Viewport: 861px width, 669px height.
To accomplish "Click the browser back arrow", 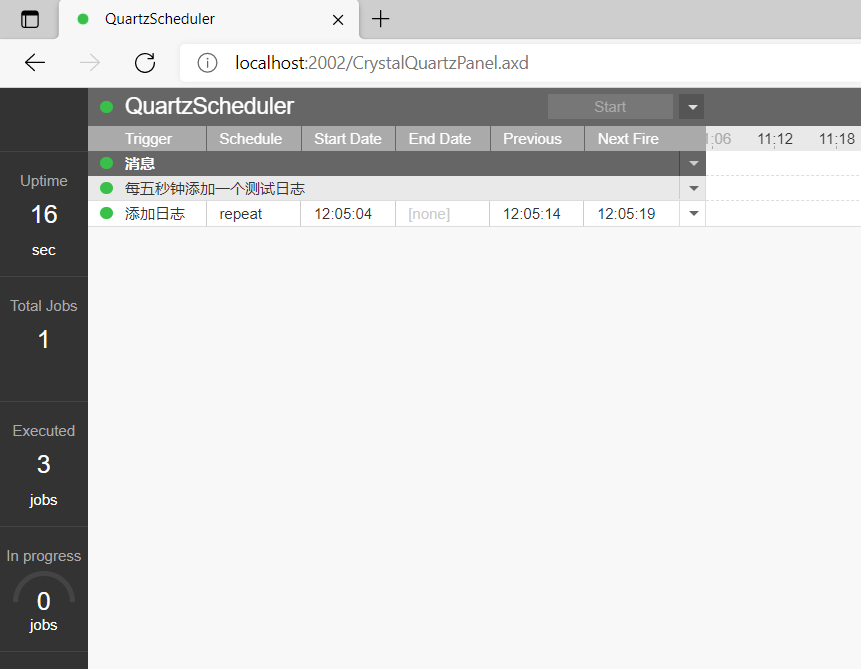I will tap(35, 63).
